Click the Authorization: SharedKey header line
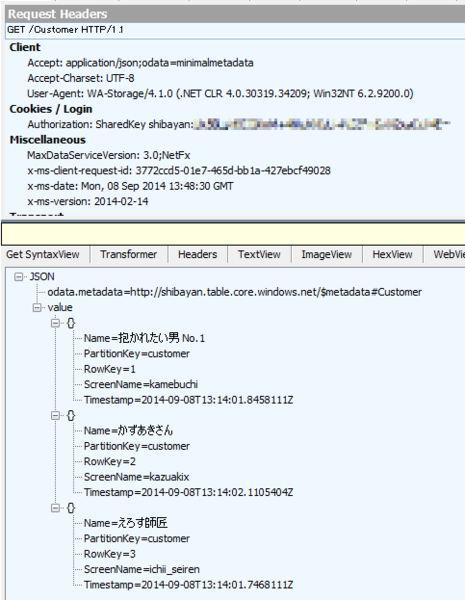Viewport: 465px width, 600px height. click(x=239, y=125)
